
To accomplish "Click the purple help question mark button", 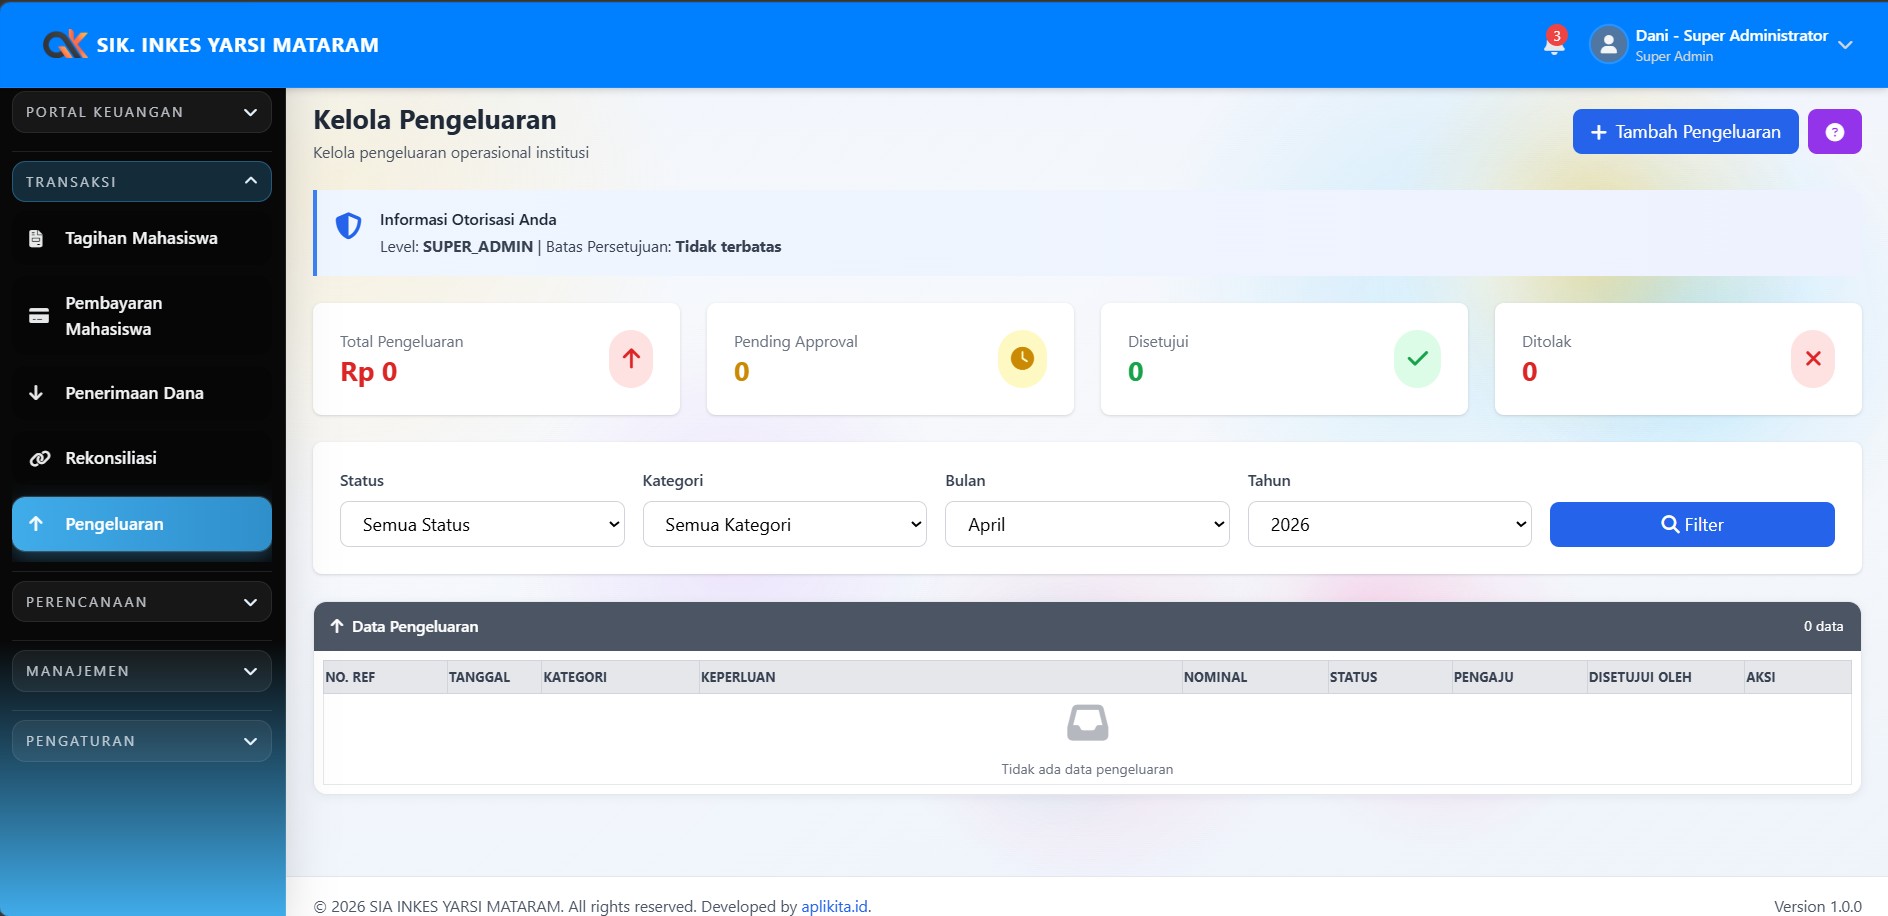I will 1834,132.
